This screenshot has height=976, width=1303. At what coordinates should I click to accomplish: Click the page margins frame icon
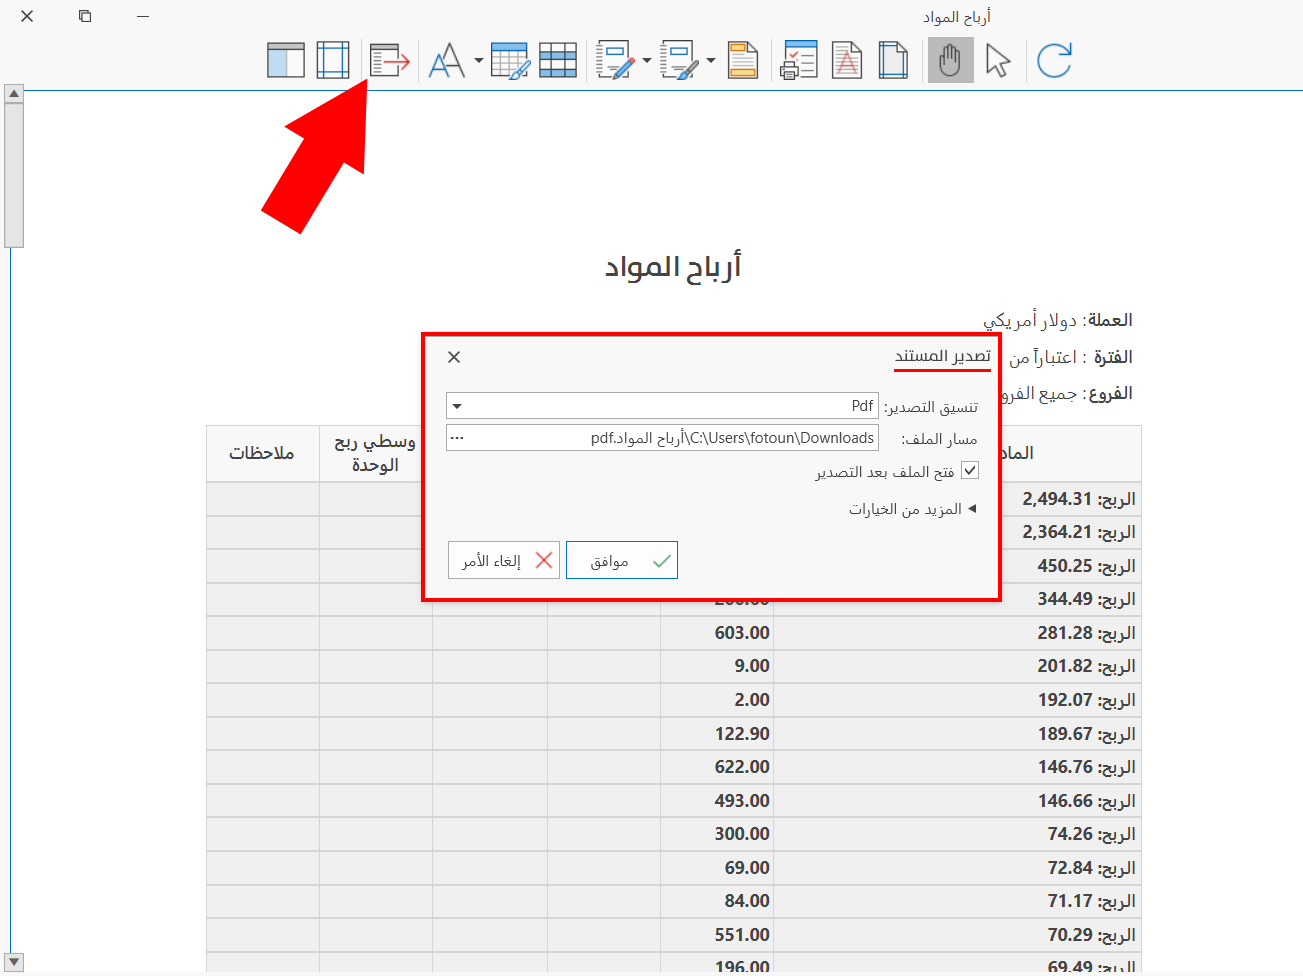pyautogui.click(x=333, y=61)
